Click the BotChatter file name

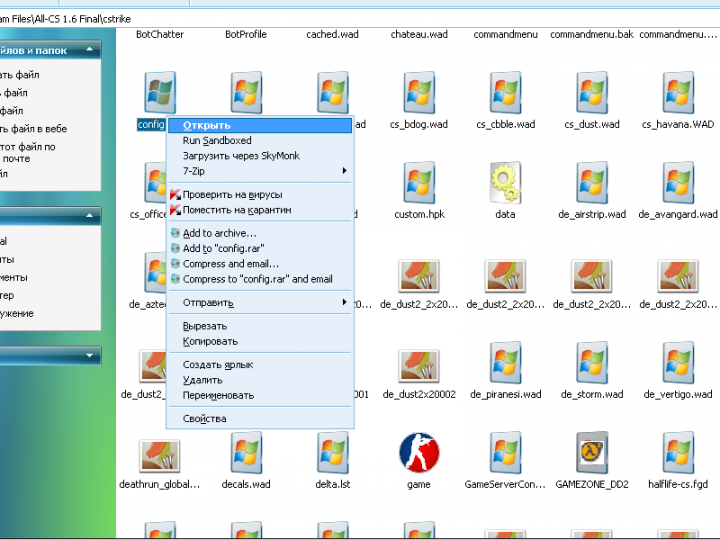[160, 34]
